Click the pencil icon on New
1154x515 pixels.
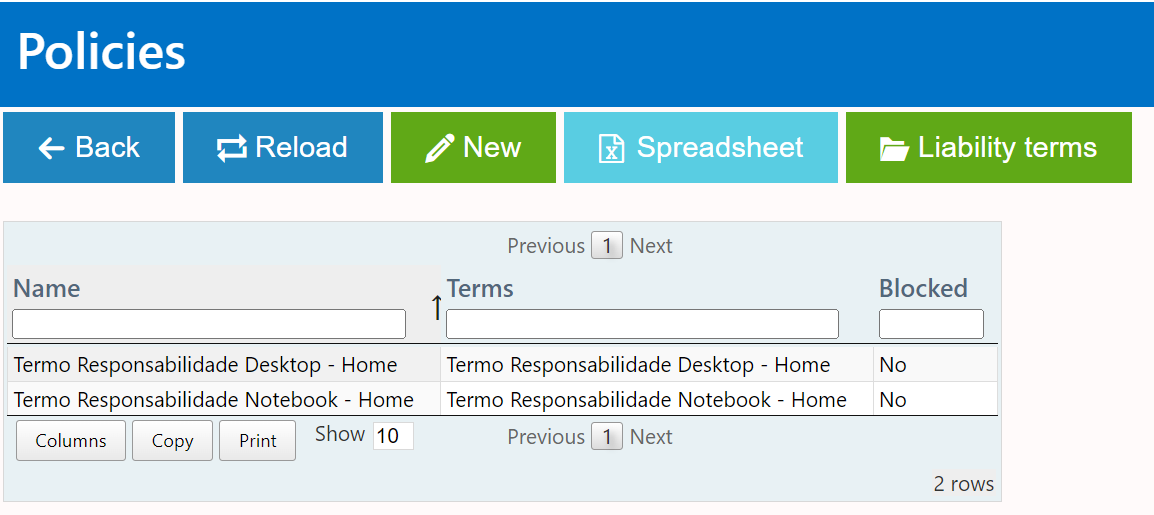click(439, 149)
